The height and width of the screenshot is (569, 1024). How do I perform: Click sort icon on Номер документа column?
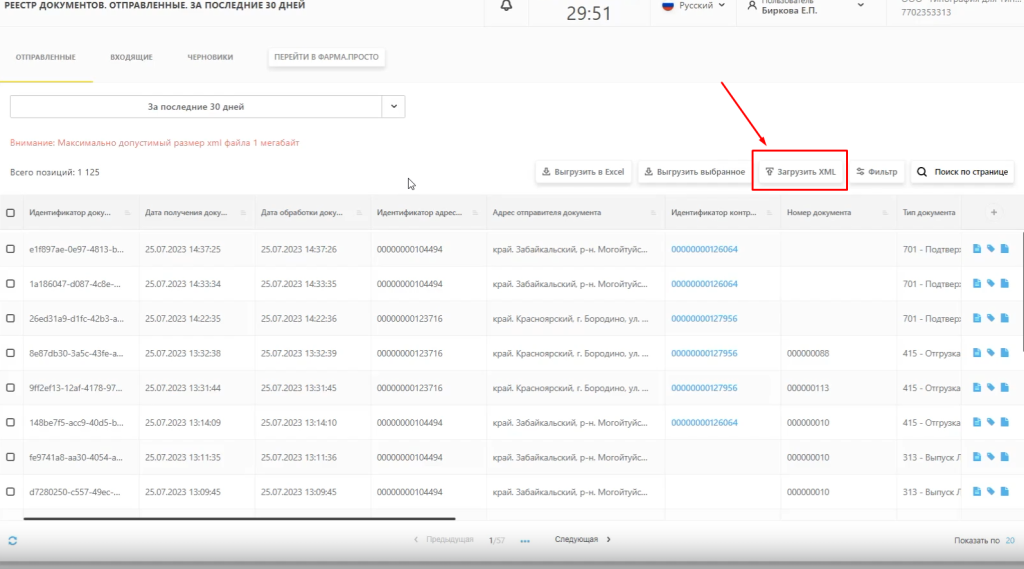[x=881, y=213]
